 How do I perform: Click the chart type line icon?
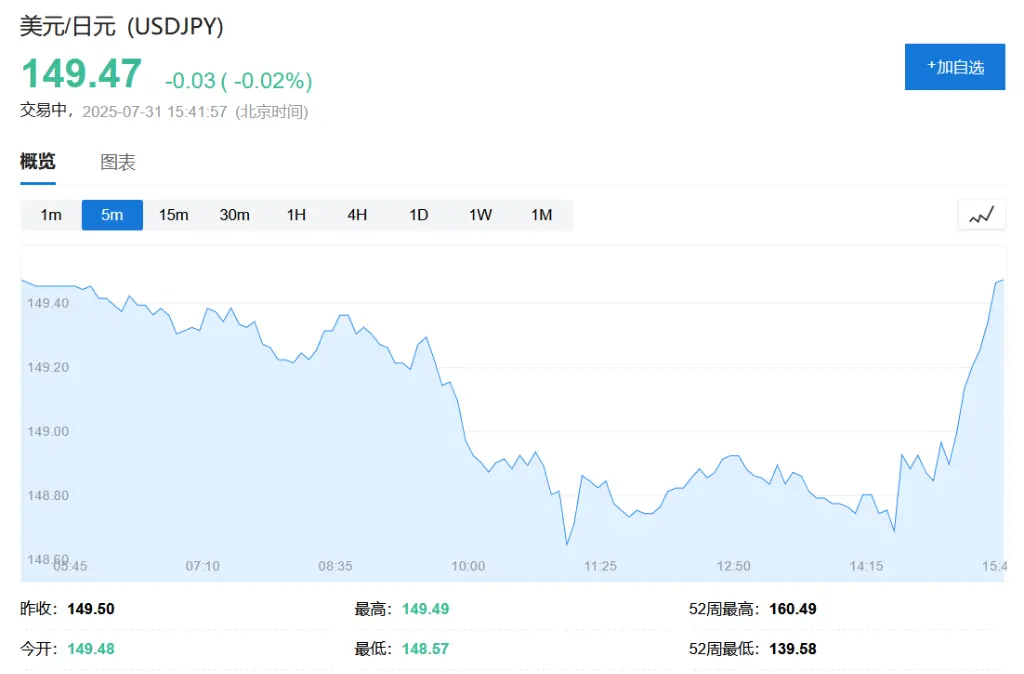981,215
